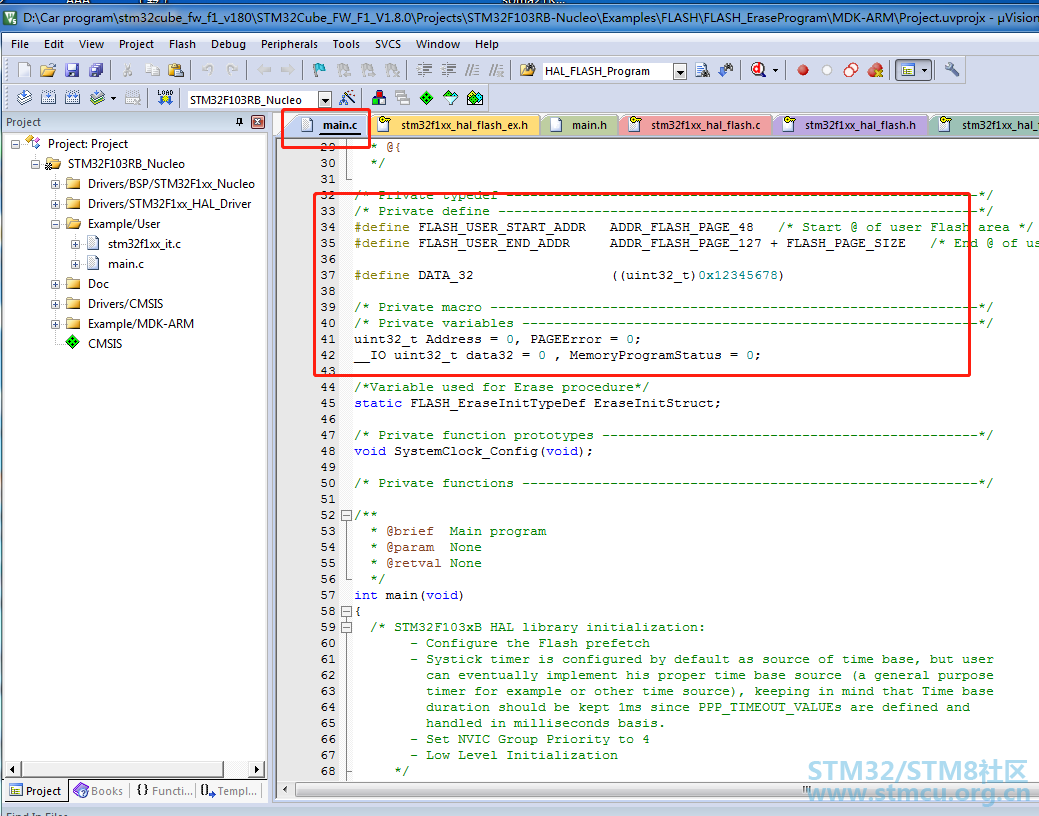Indent the selected lines
Viewport: 1039px width, 816px height.
(424, 70)
